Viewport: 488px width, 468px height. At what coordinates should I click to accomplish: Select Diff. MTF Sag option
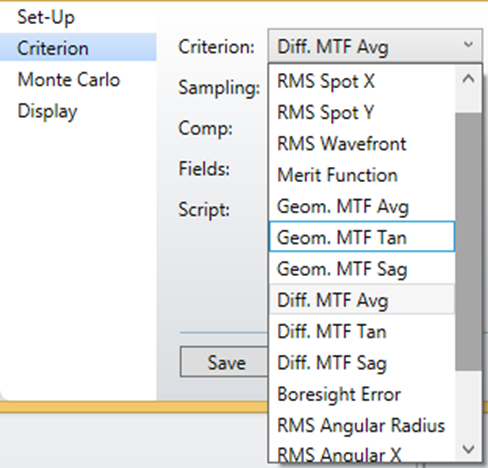coord(362,363)
